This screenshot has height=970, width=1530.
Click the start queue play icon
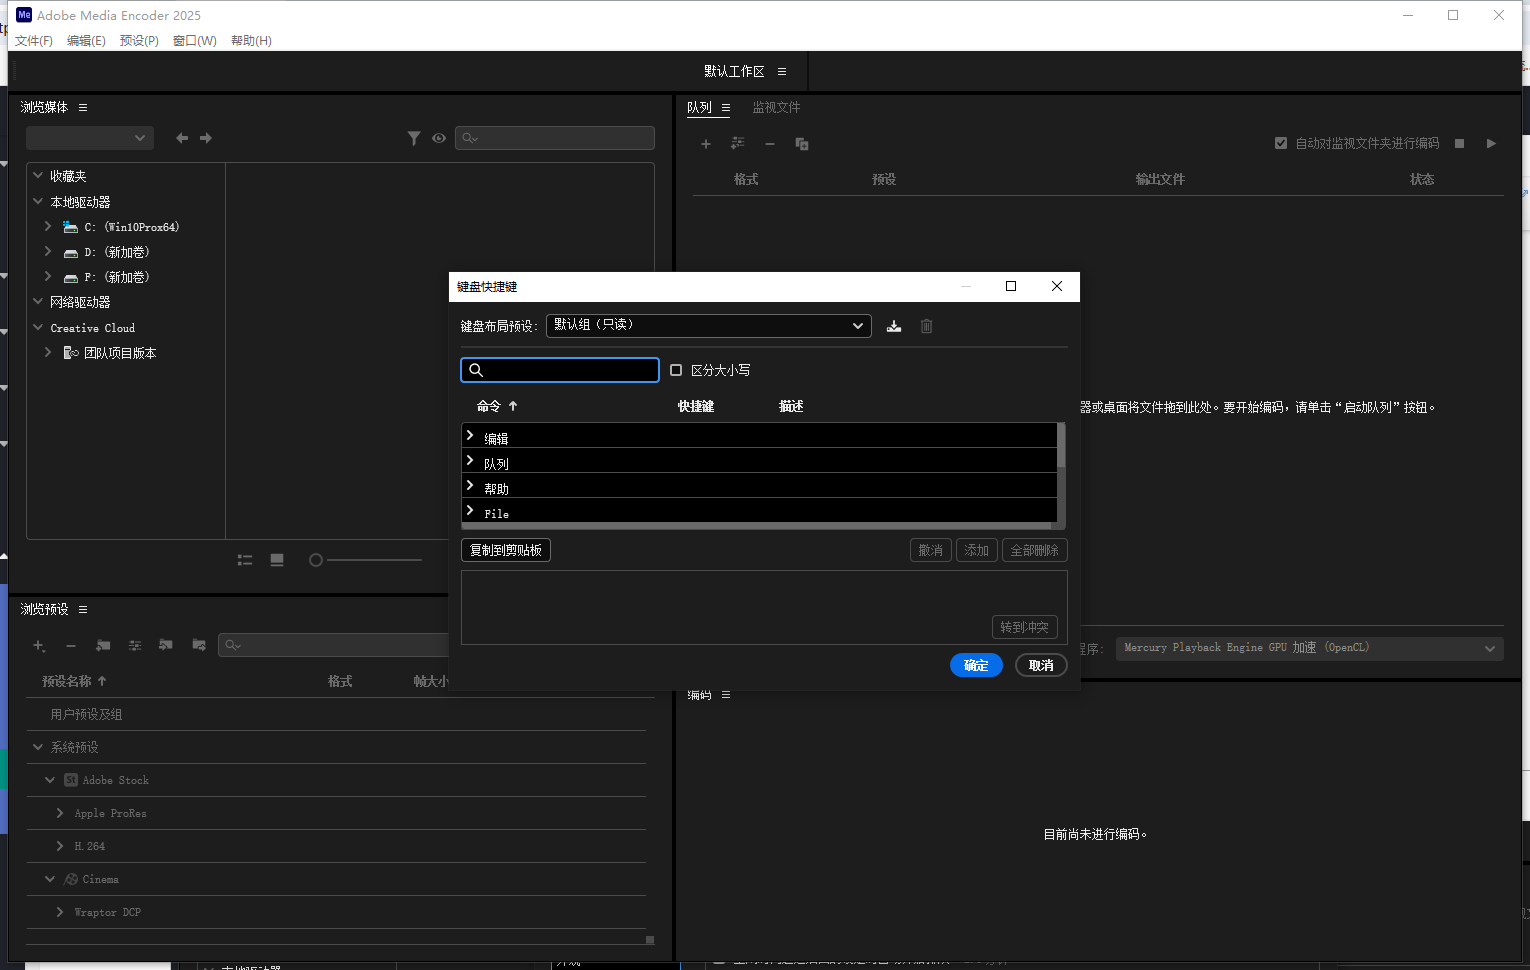[x=1491, y=144]
